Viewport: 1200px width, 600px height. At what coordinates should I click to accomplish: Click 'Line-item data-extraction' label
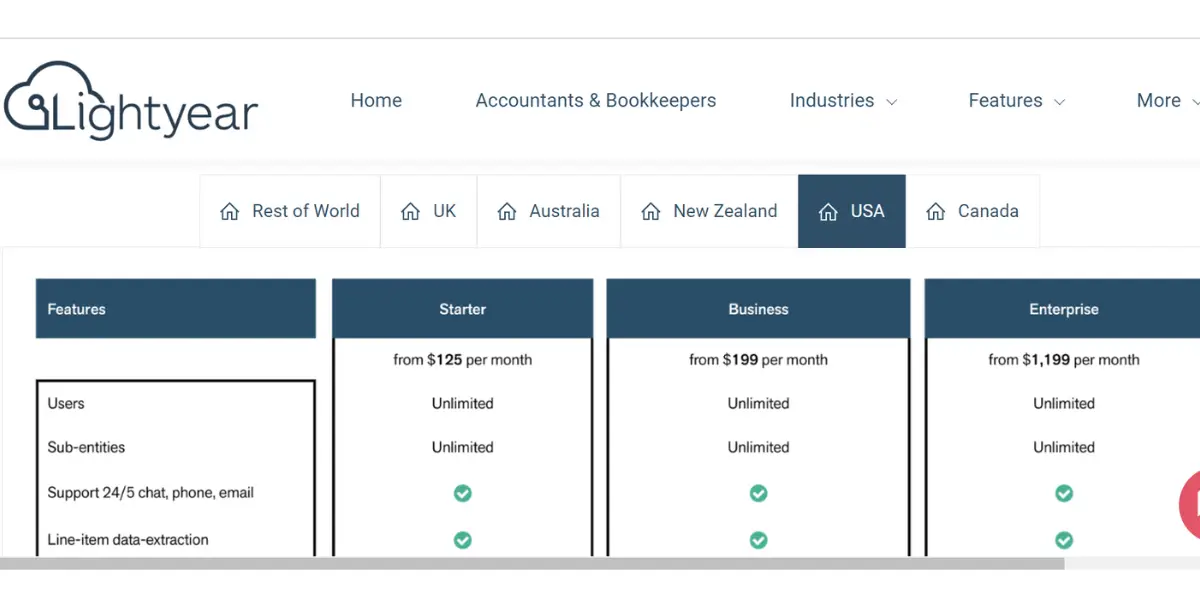pyautogui.click(x=128, y=540)
